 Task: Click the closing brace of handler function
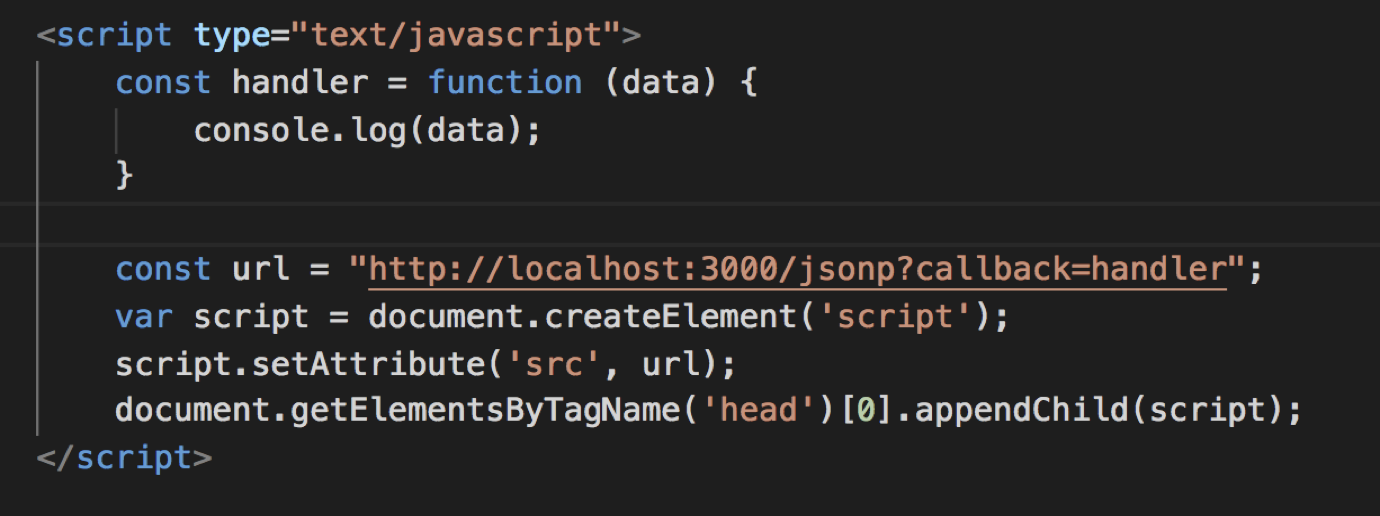125,176
